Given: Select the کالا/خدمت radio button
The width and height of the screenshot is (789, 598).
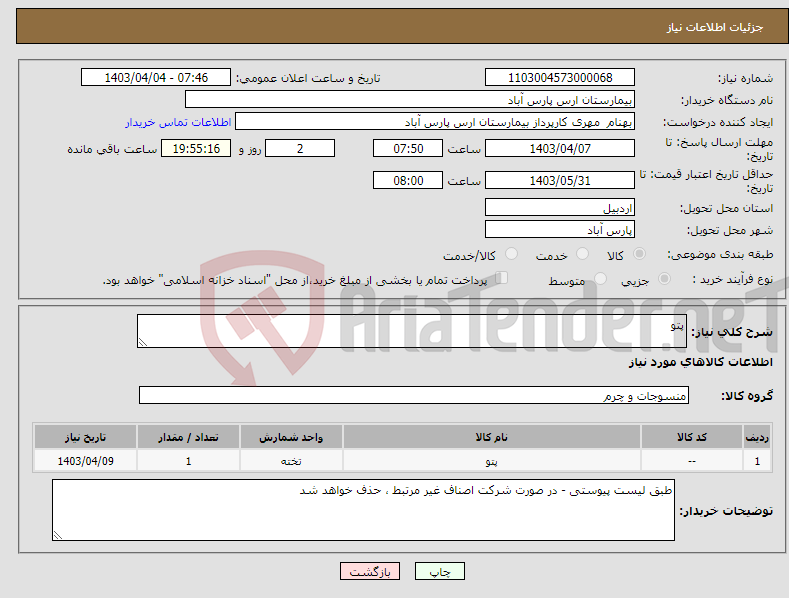Looking at the screenshot, I should pyautogui.click(x=511, y=254).
